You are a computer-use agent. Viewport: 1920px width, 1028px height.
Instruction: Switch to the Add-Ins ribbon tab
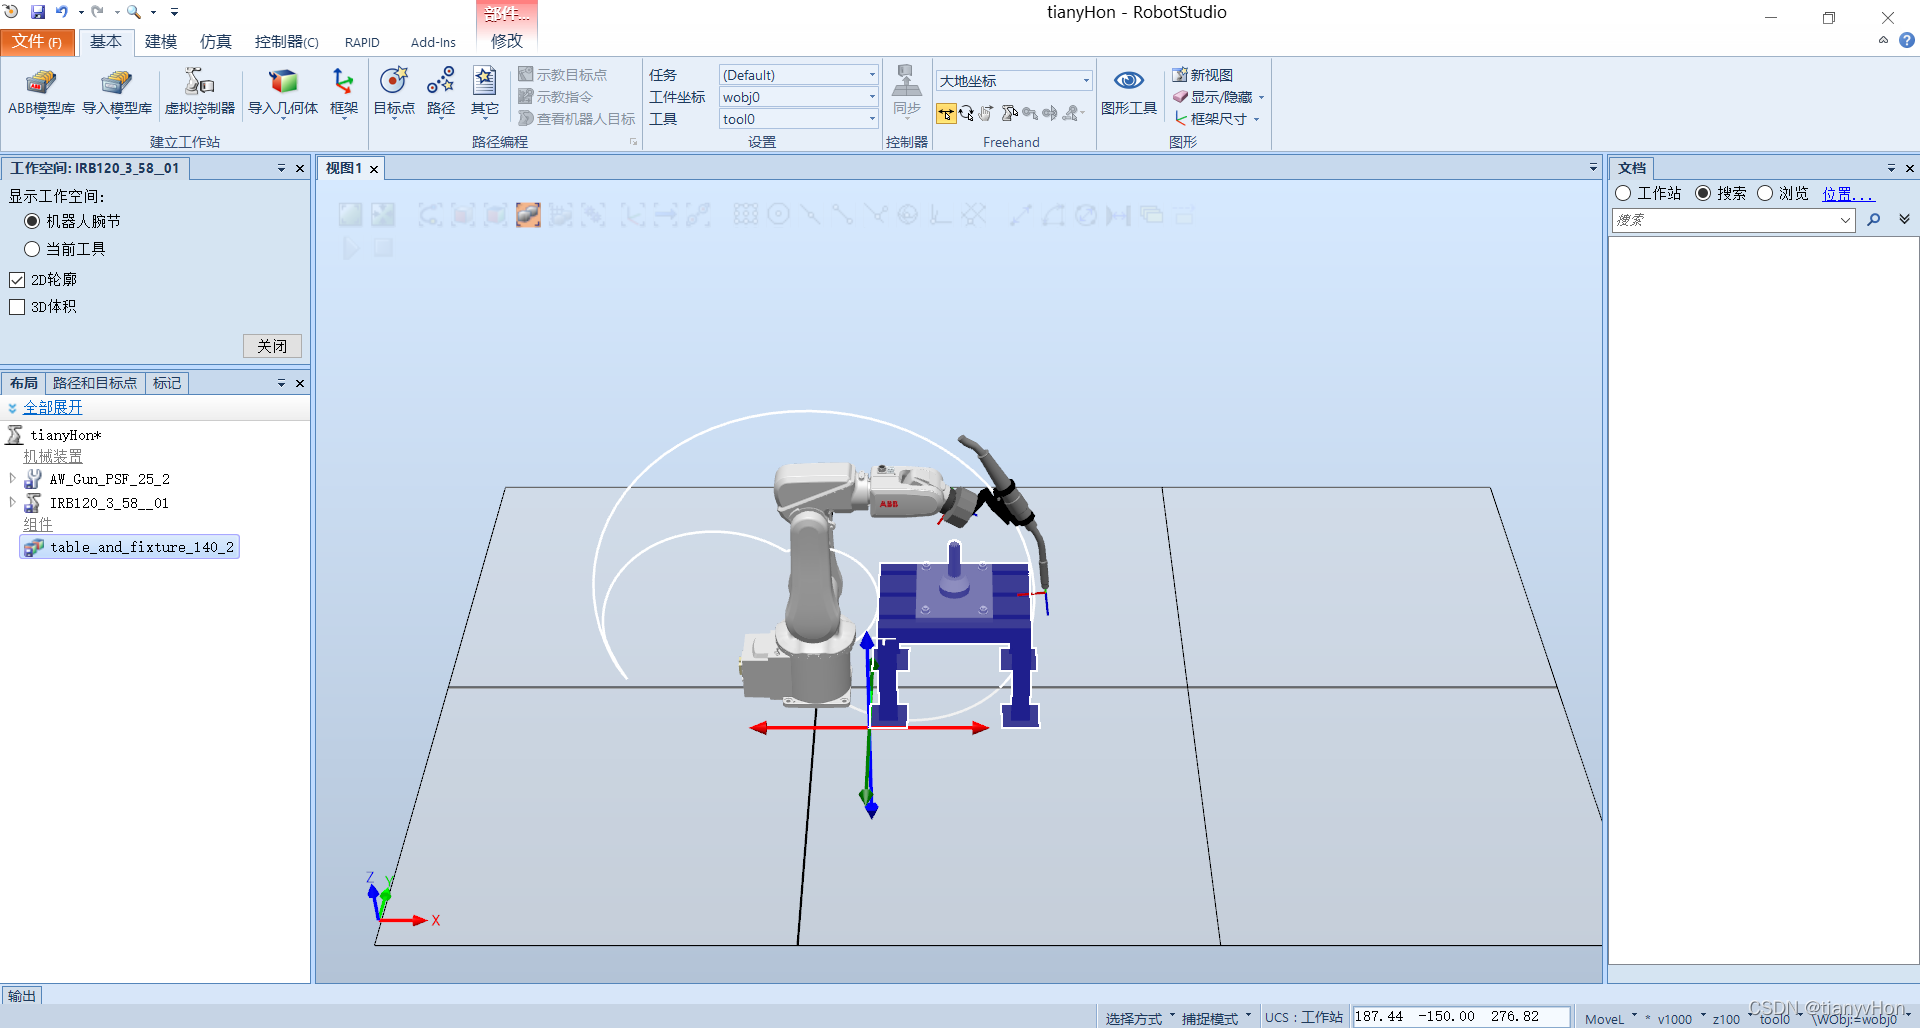pos(433,42)
